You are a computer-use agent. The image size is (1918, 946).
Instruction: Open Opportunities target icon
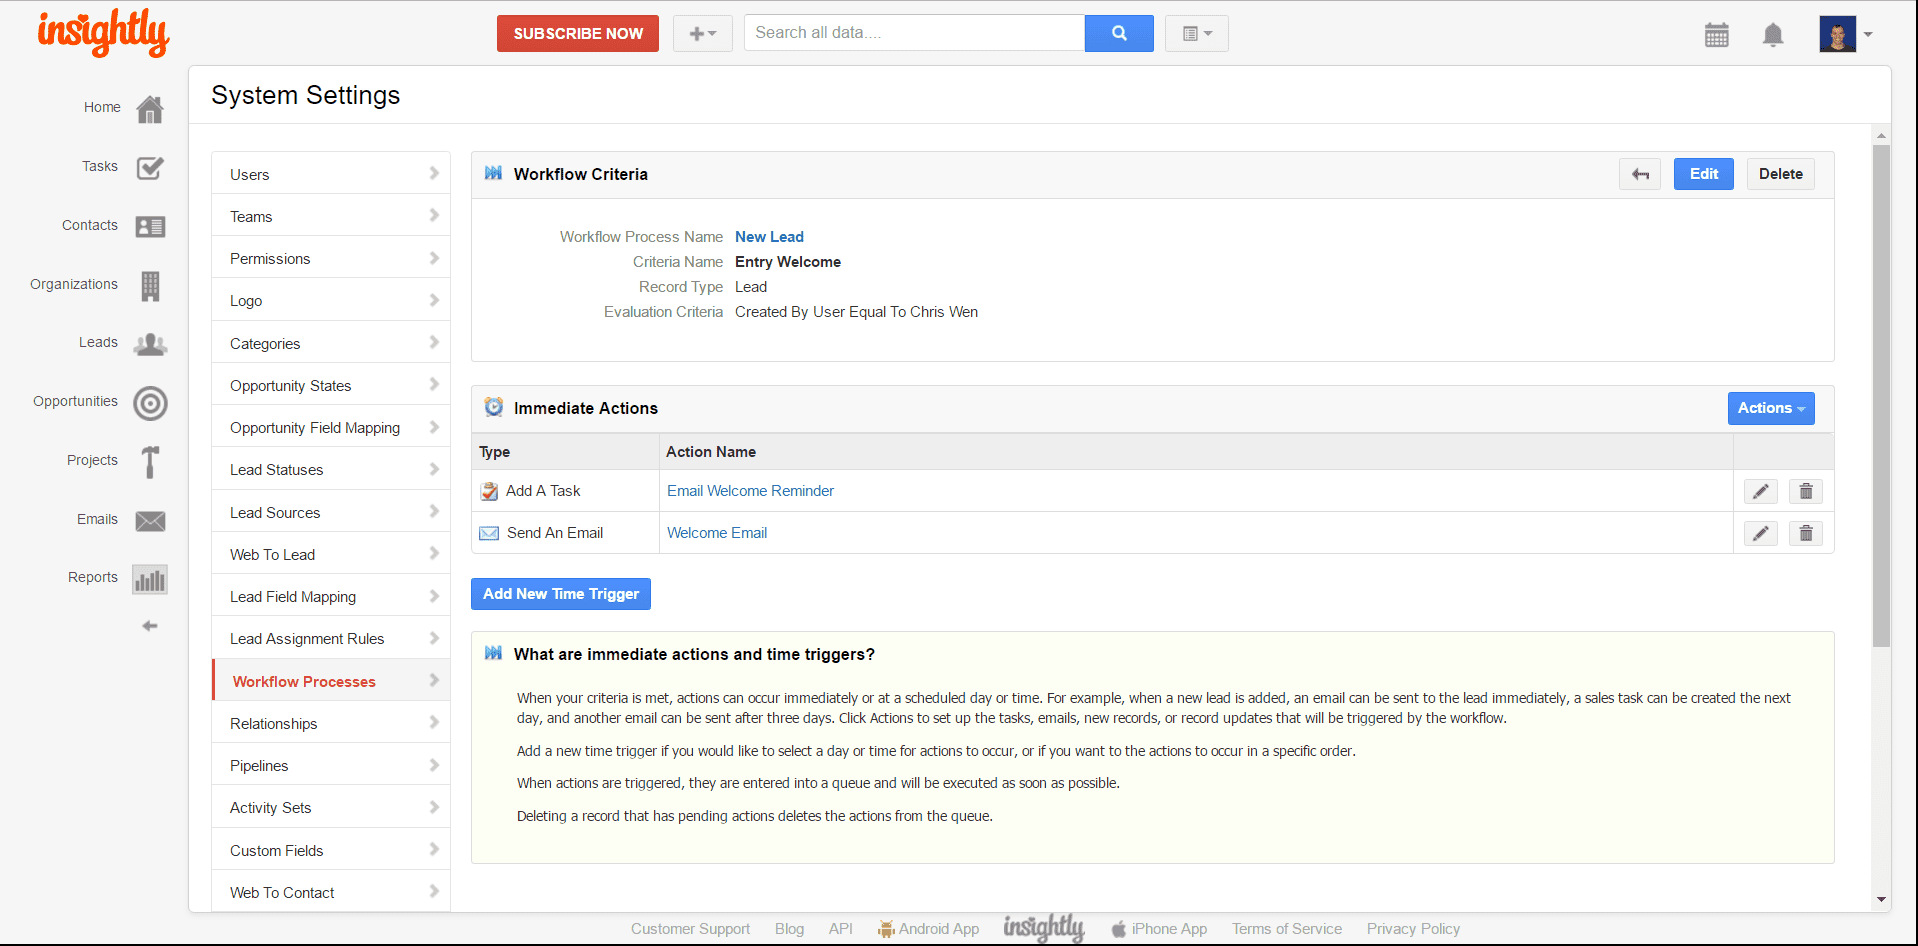150,403
